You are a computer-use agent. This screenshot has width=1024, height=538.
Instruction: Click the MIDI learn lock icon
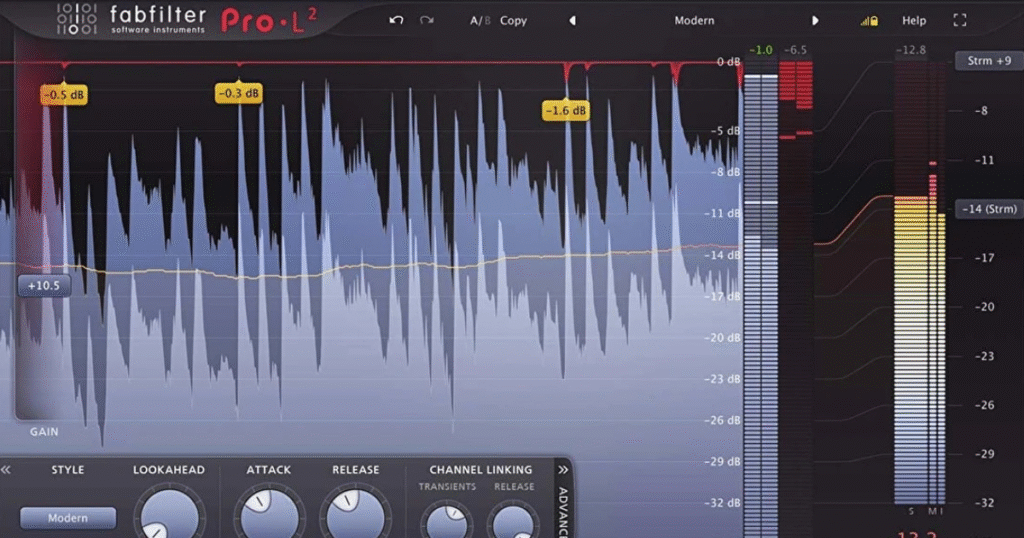pyautogui.click(x=869, y=21)
